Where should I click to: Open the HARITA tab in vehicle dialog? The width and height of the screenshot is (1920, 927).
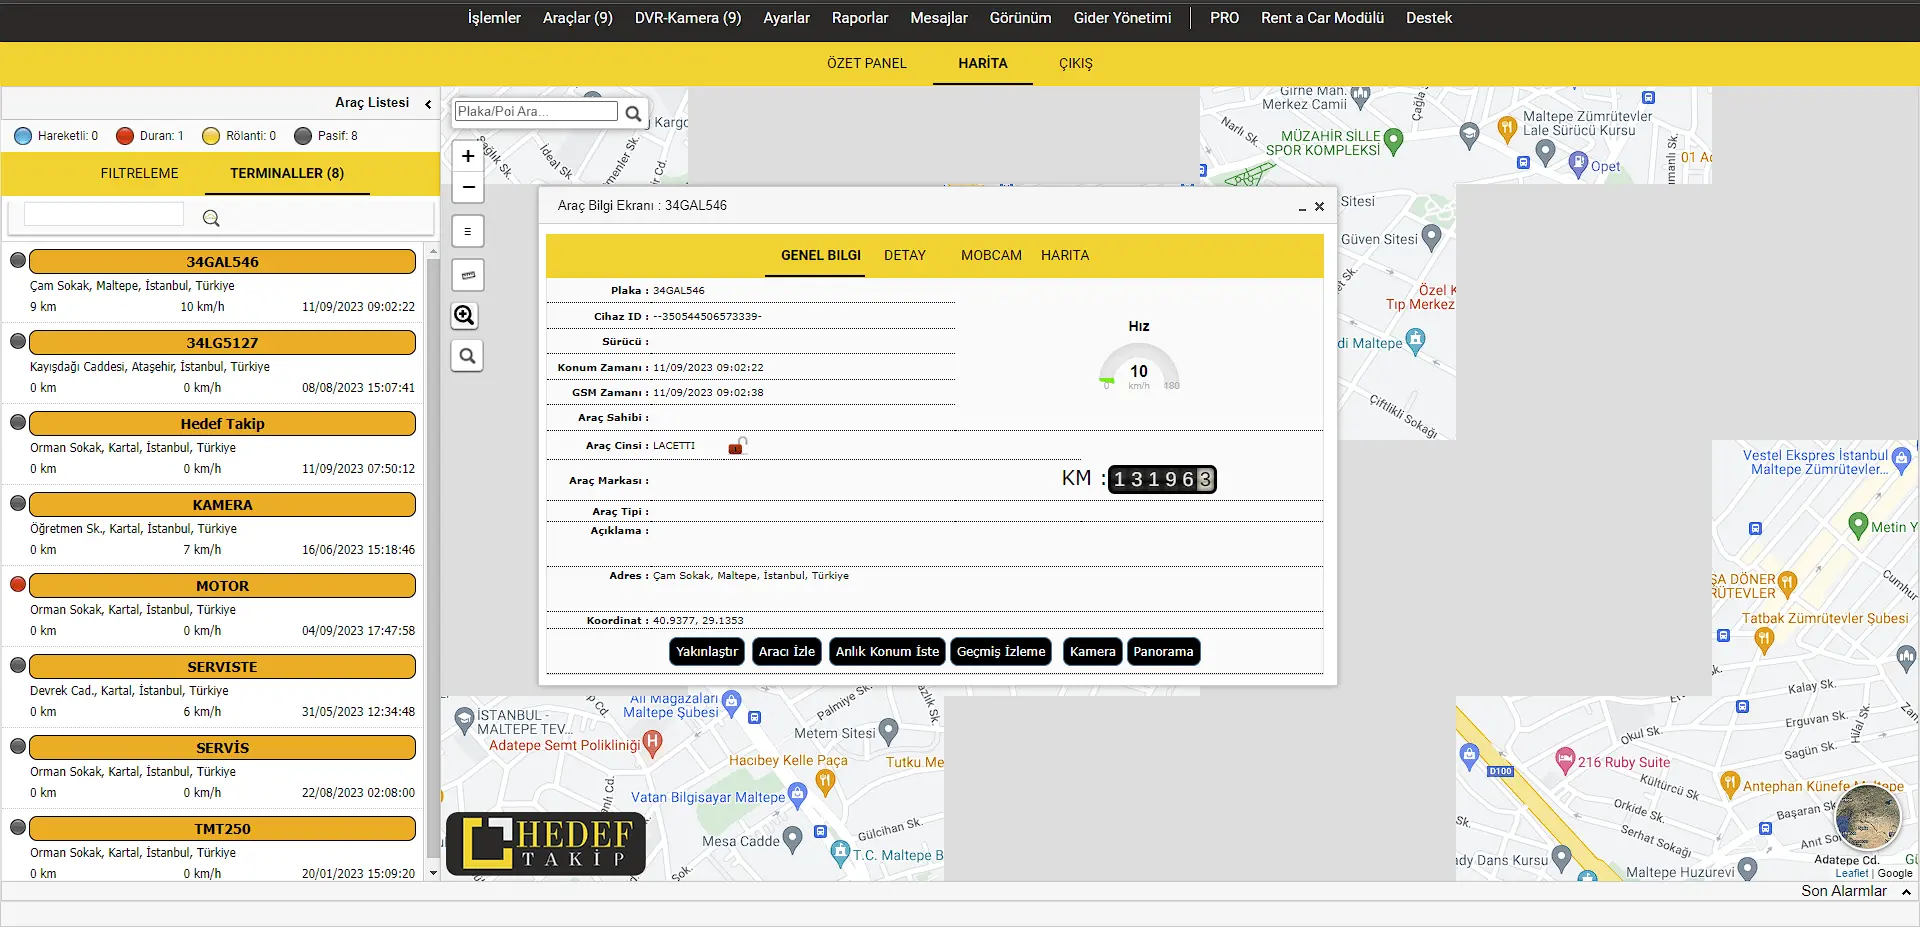point(1065,255)
